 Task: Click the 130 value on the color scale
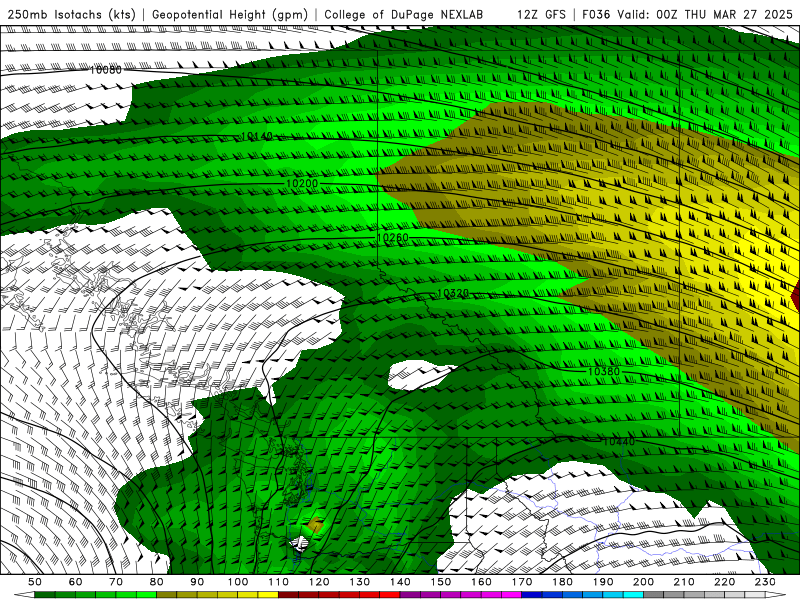tap(360, 582)
